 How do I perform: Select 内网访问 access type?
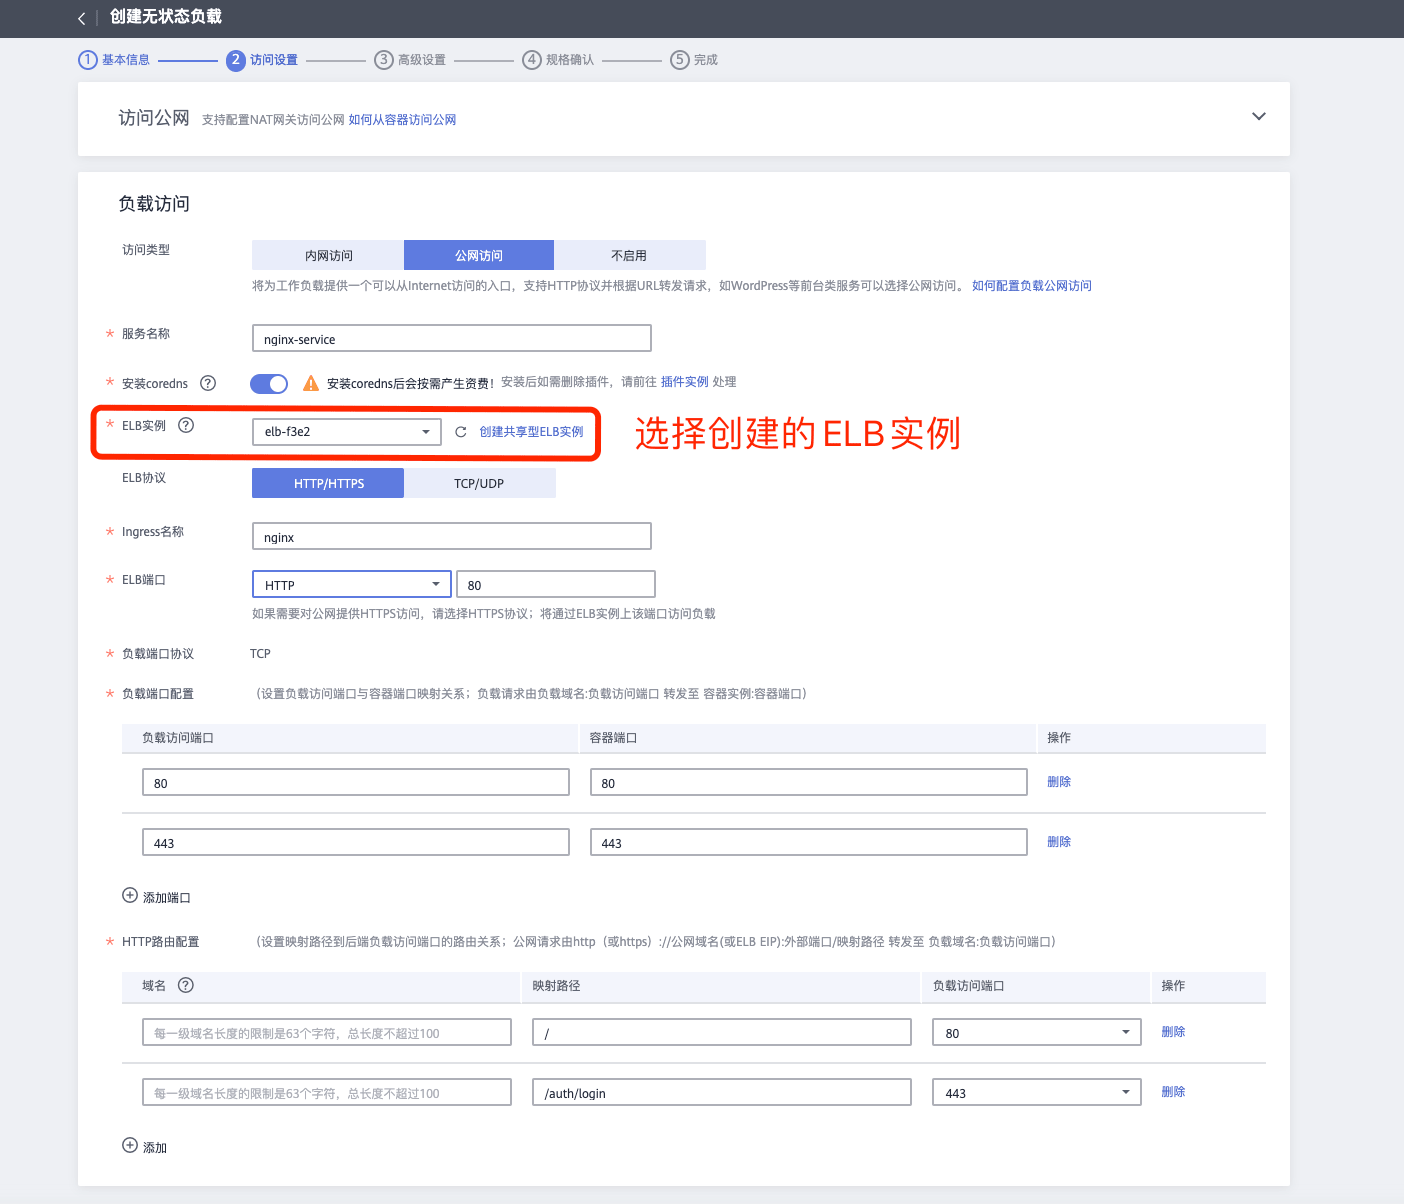[x=328, y=255]
